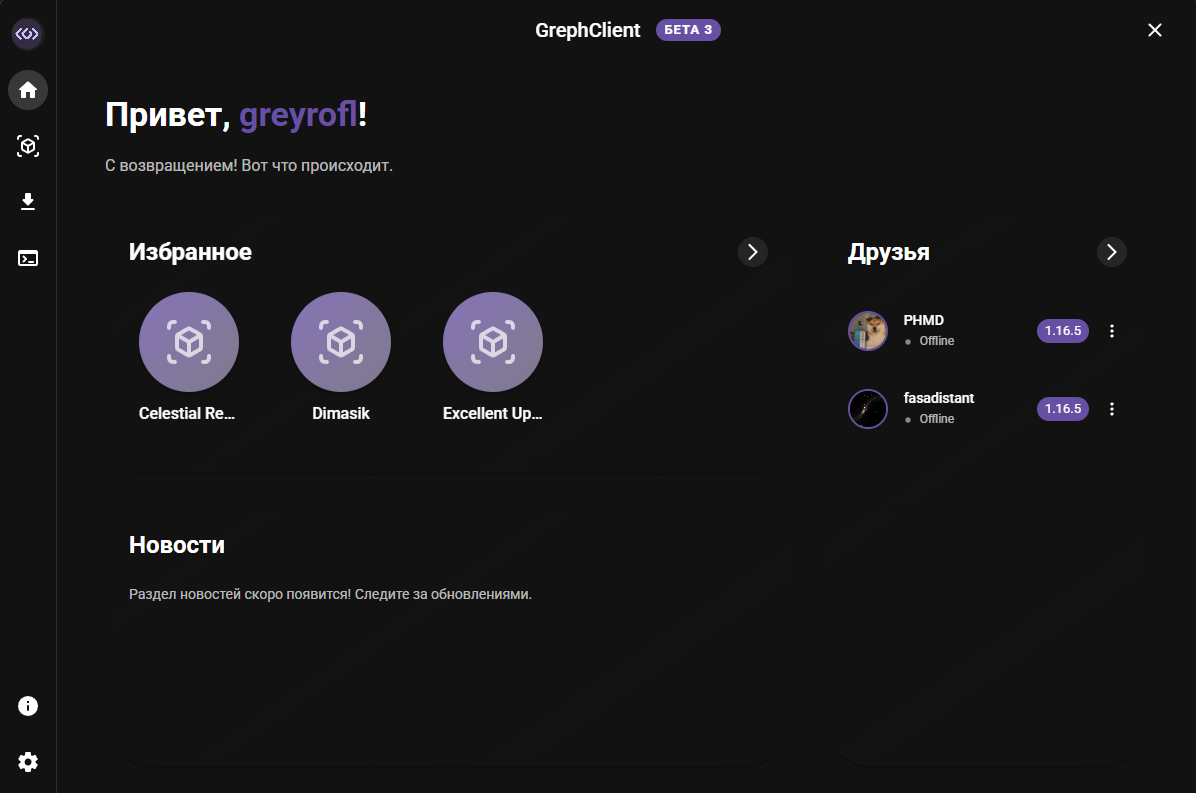This screenshot has height=793, width=1196.
Task: Open the Excellent Up... favorite instance
Action: tap(493, 342)
